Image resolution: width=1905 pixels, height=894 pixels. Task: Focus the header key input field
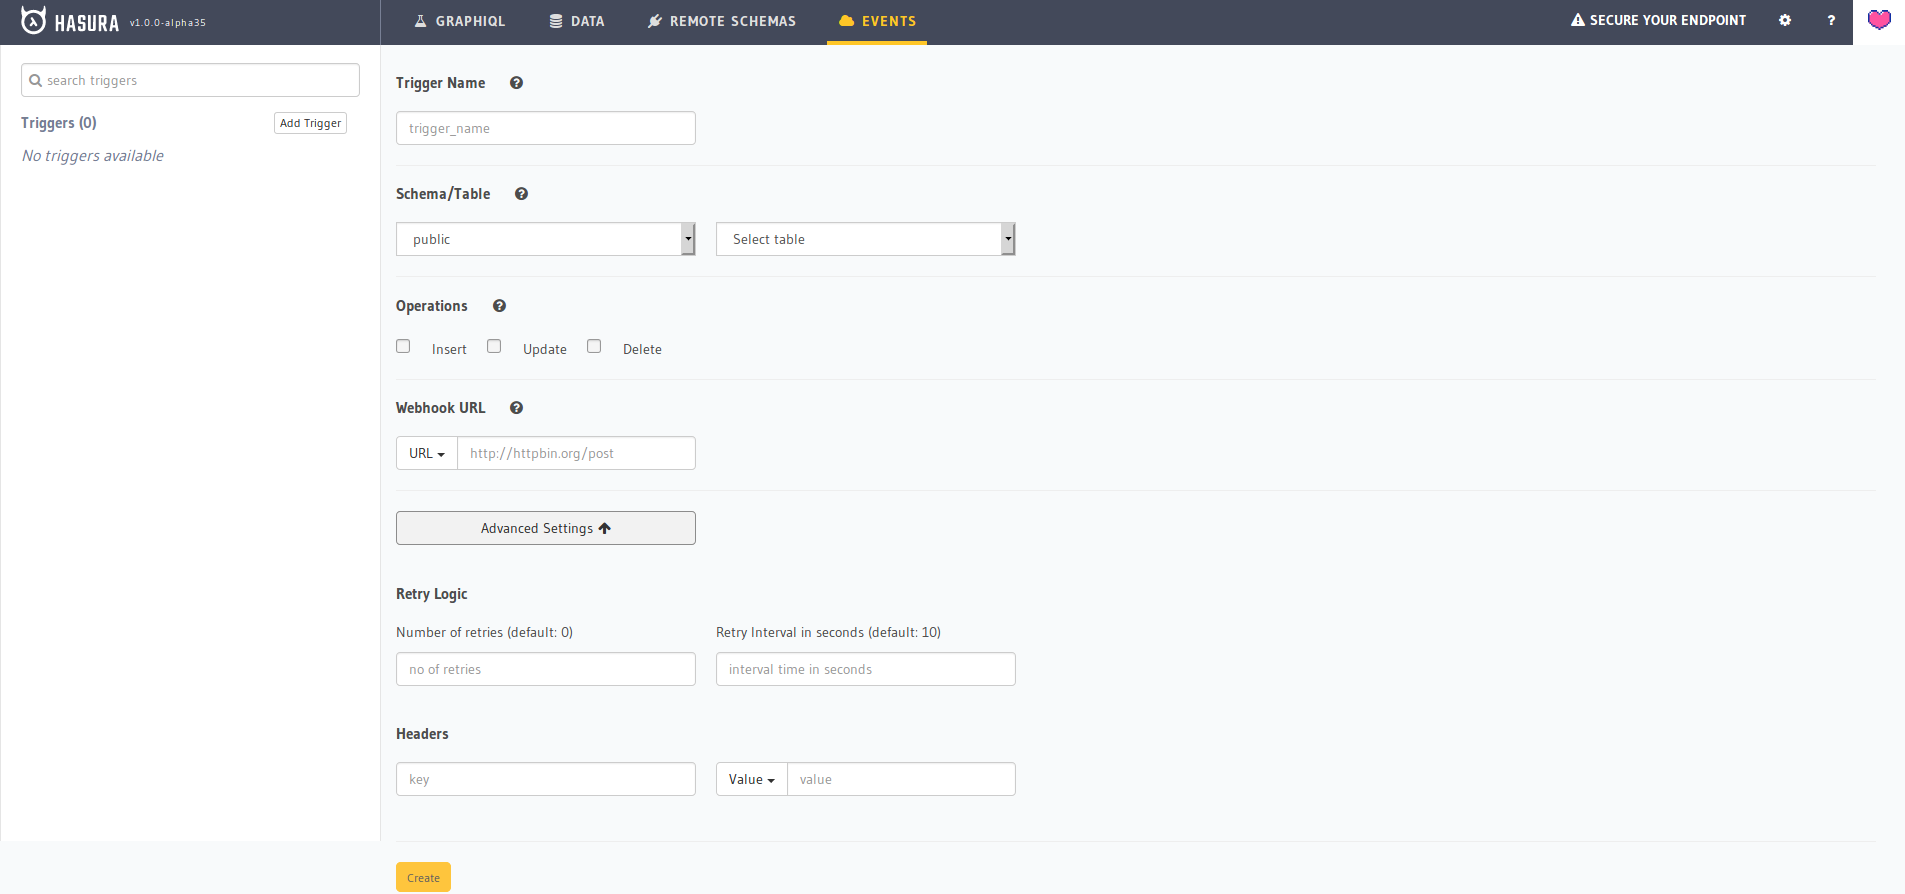point(546,779)
